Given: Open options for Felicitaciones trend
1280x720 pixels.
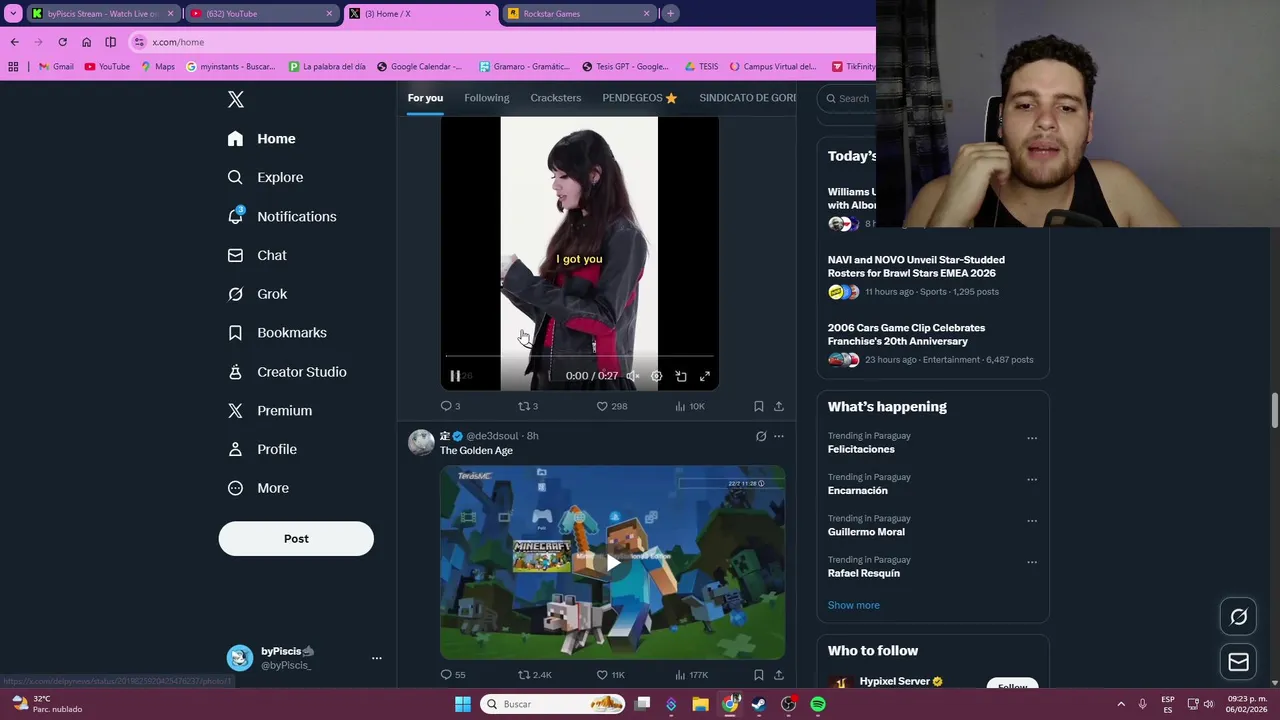Looking at the screenshot, I should (1032, 438).
